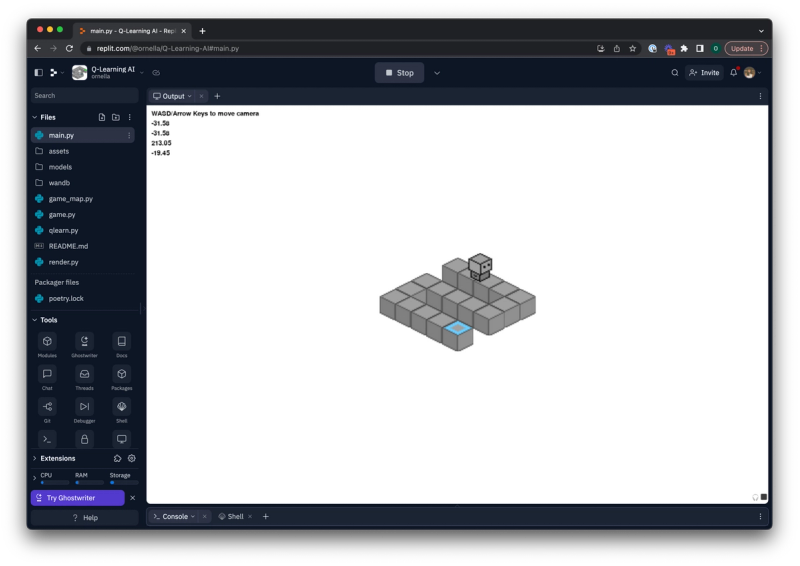
Task: Click the Invite button
Action: [704, 73]
